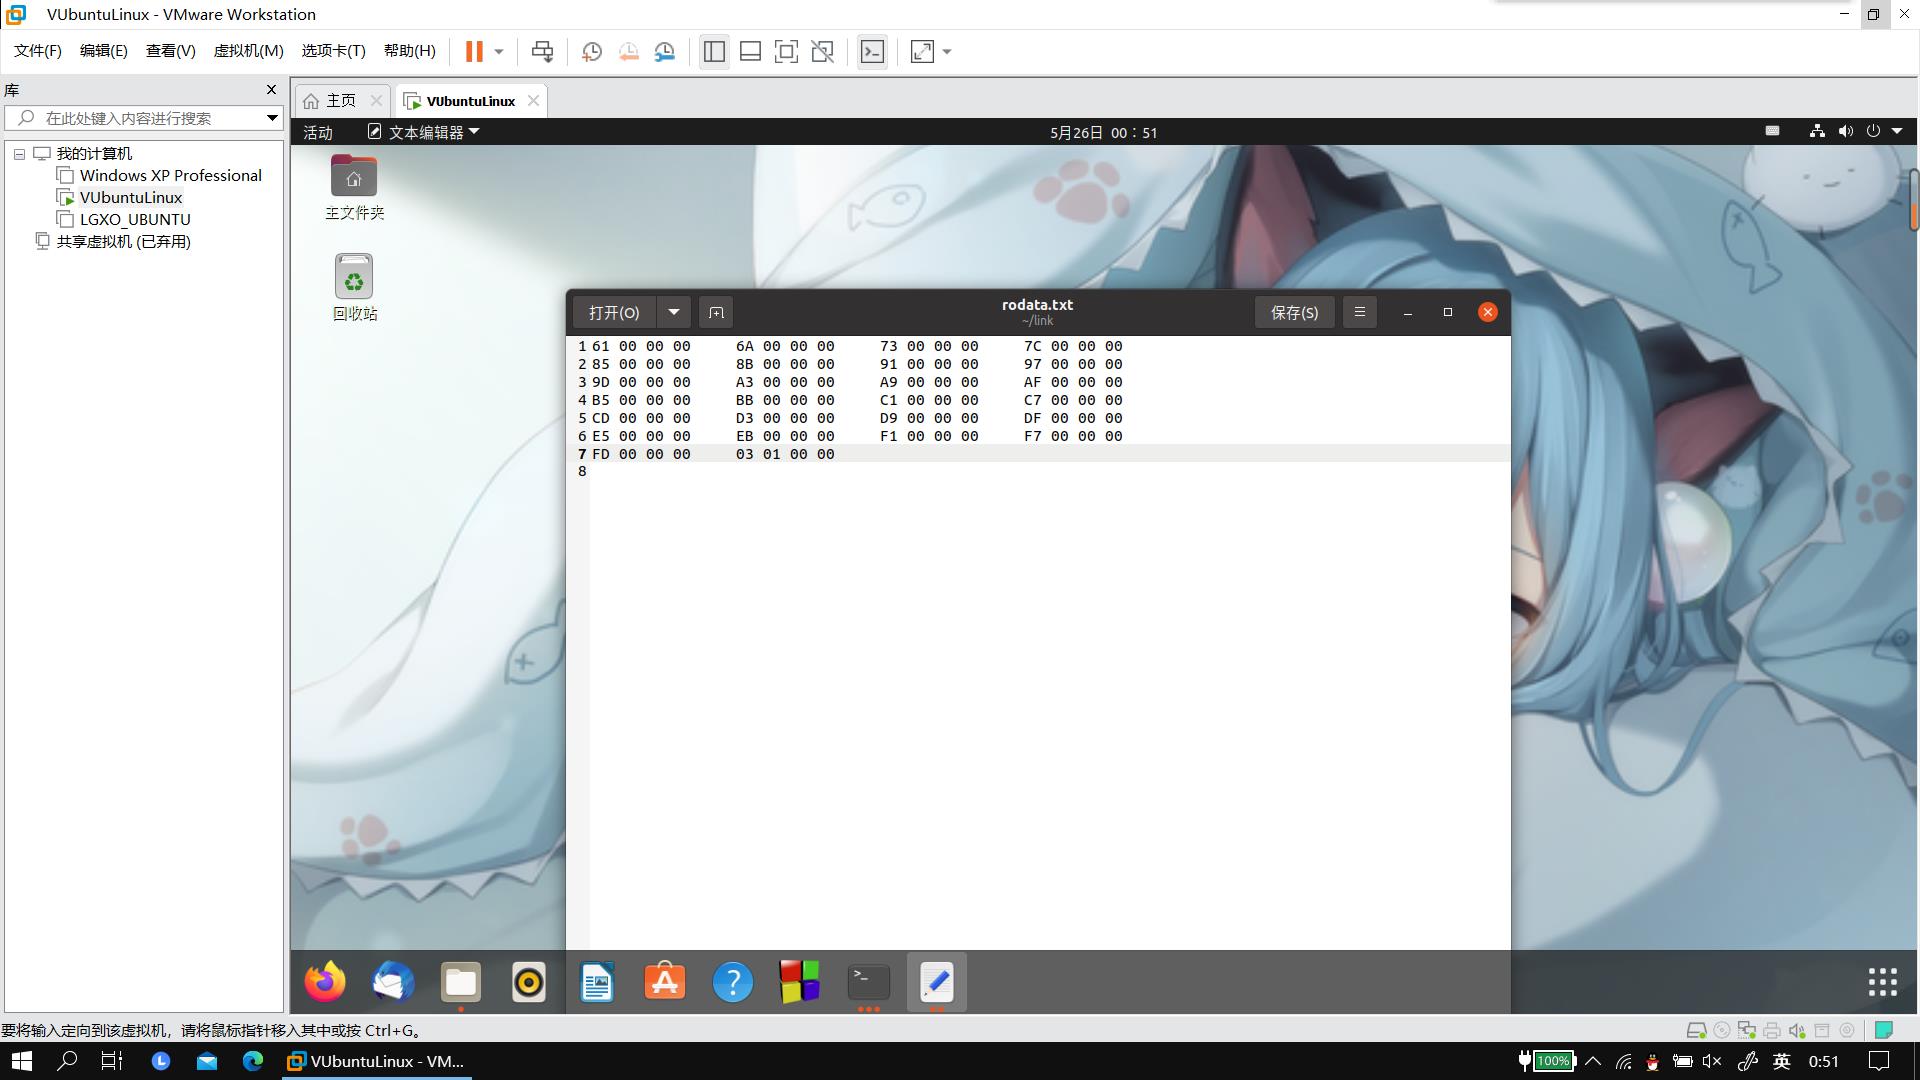Screen dimensions: 1920x1080
Task: Click the stretch guest display icon
Action: coord(922,51)
